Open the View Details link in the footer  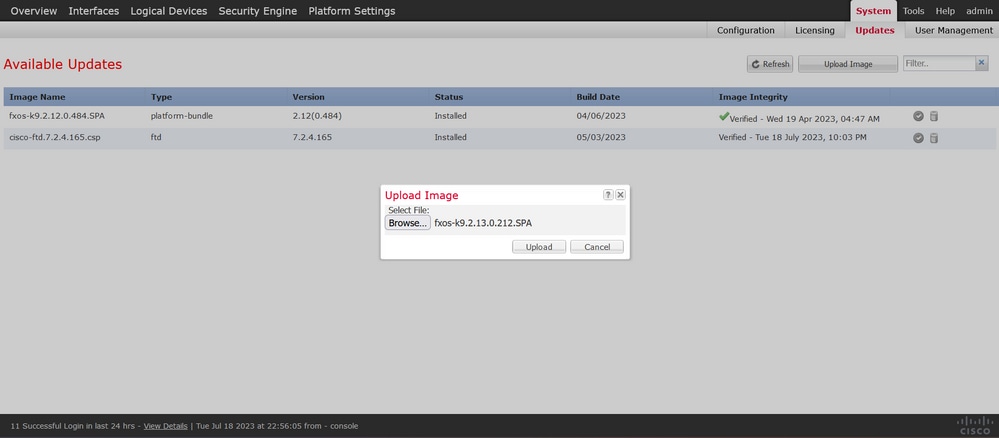click(x=166, y=426)
